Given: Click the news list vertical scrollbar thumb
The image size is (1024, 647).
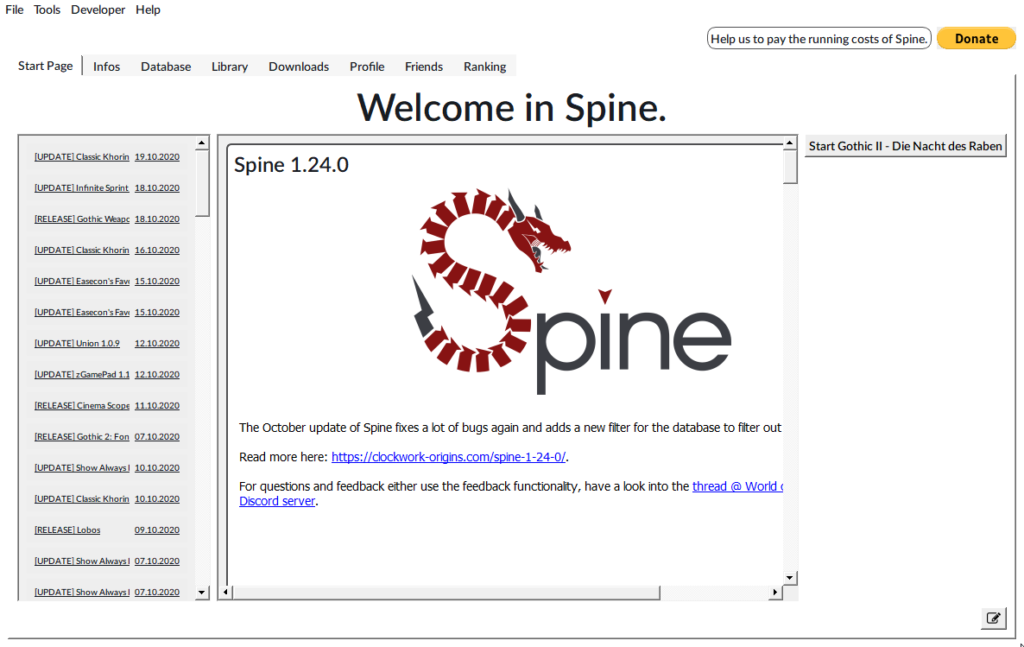Looking at the screenshot, I should tap(202, 183).
